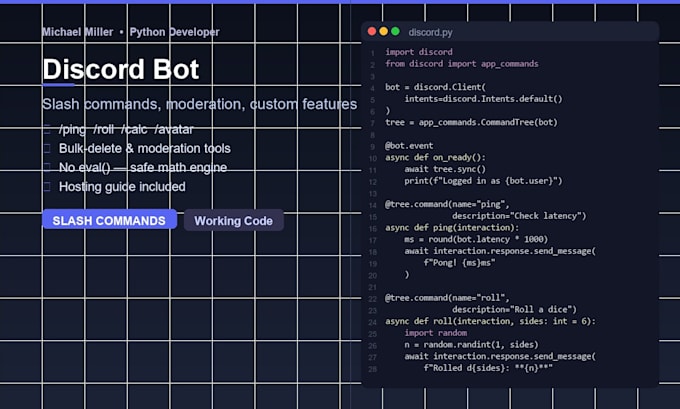
Task: Click code line 'tree = app_commands.CommandTree(bot)'
Action: point(471,122)
